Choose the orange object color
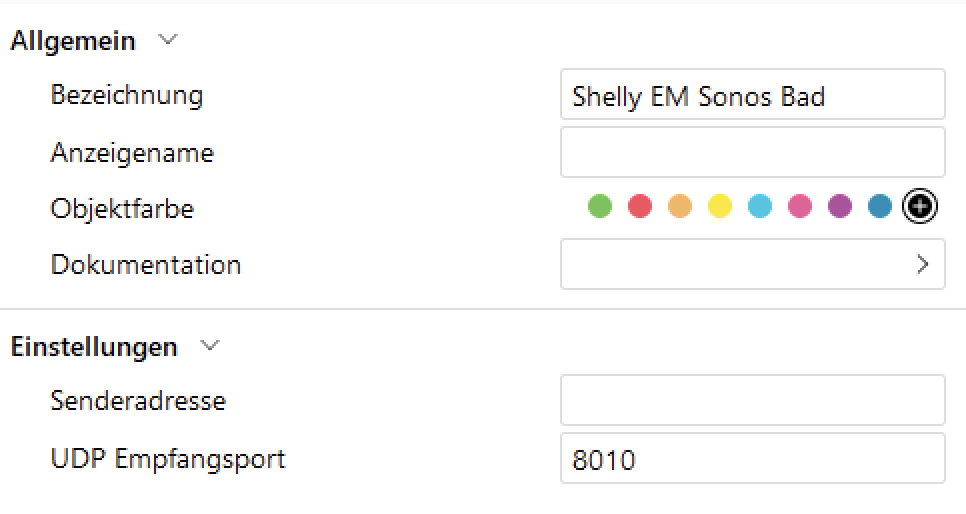 tap(680, 207)
